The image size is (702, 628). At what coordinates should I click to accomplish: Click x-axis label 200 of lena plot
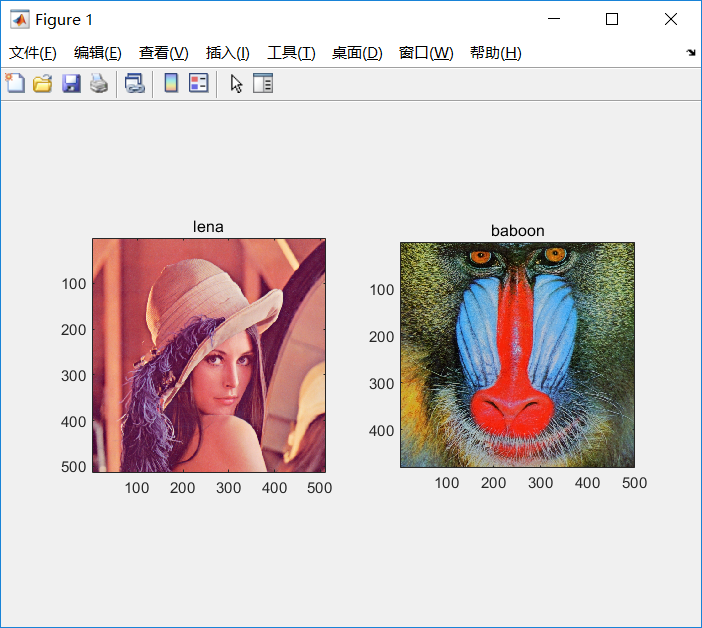coord(182,487)
